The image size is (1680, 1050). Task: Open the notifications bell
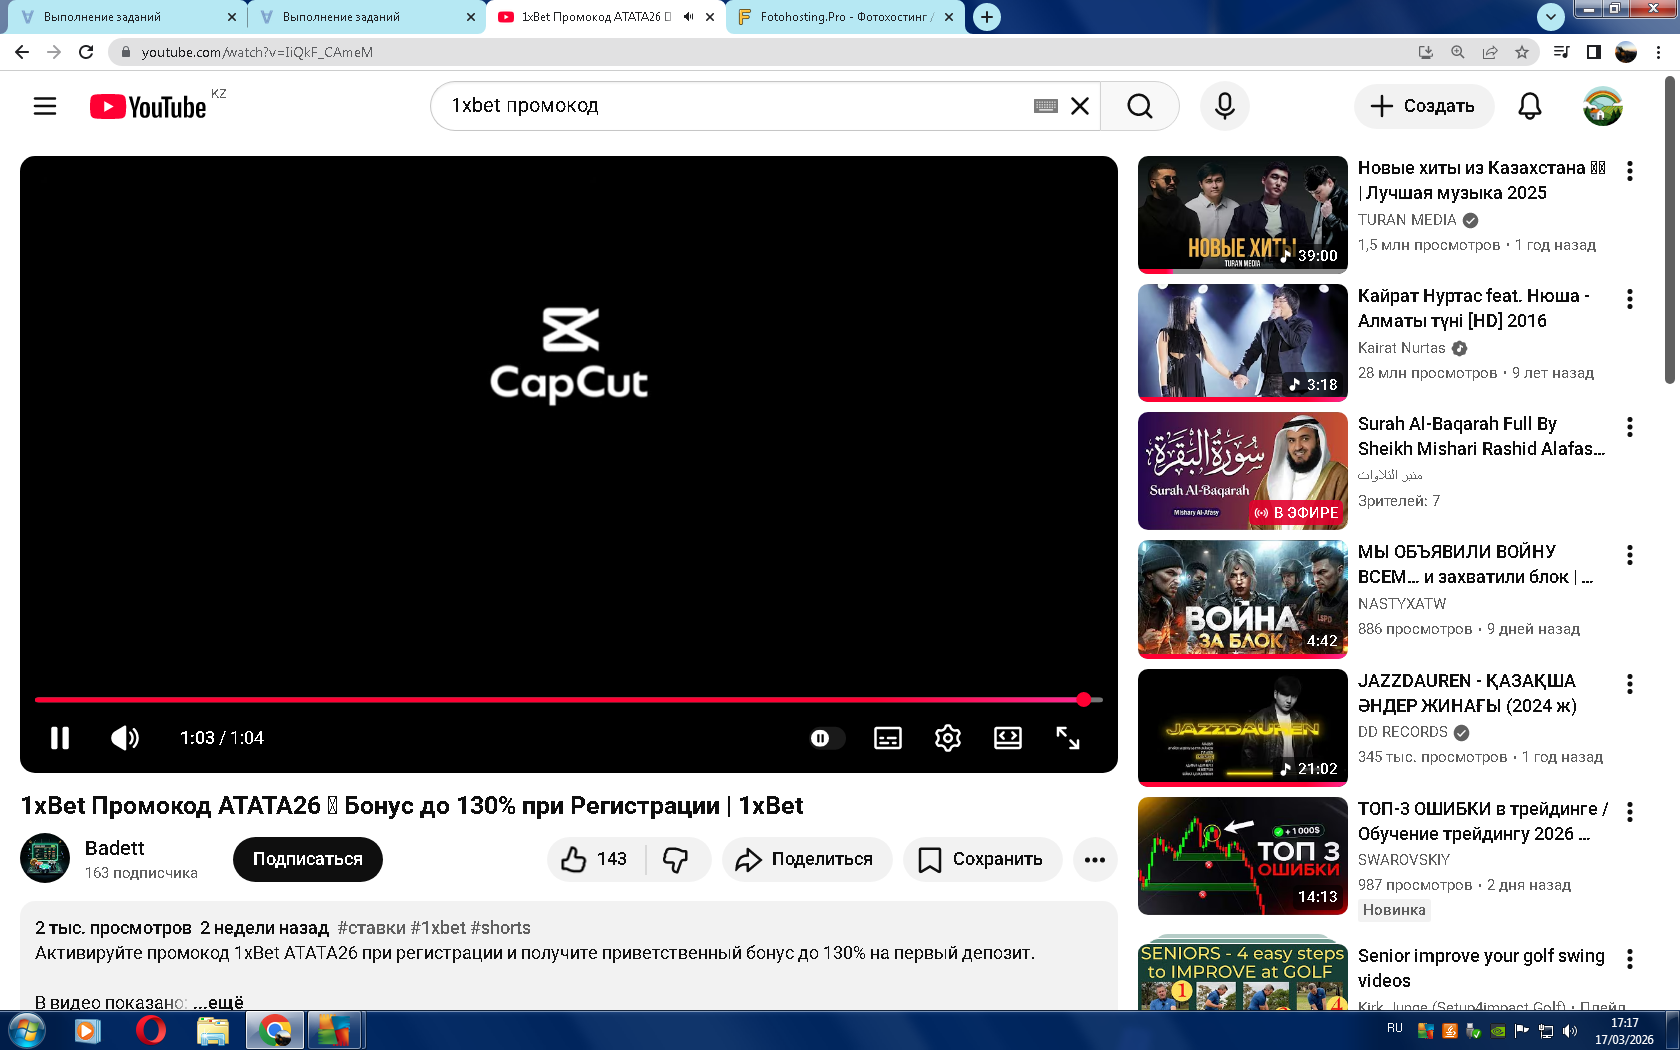pos(1530,106)
